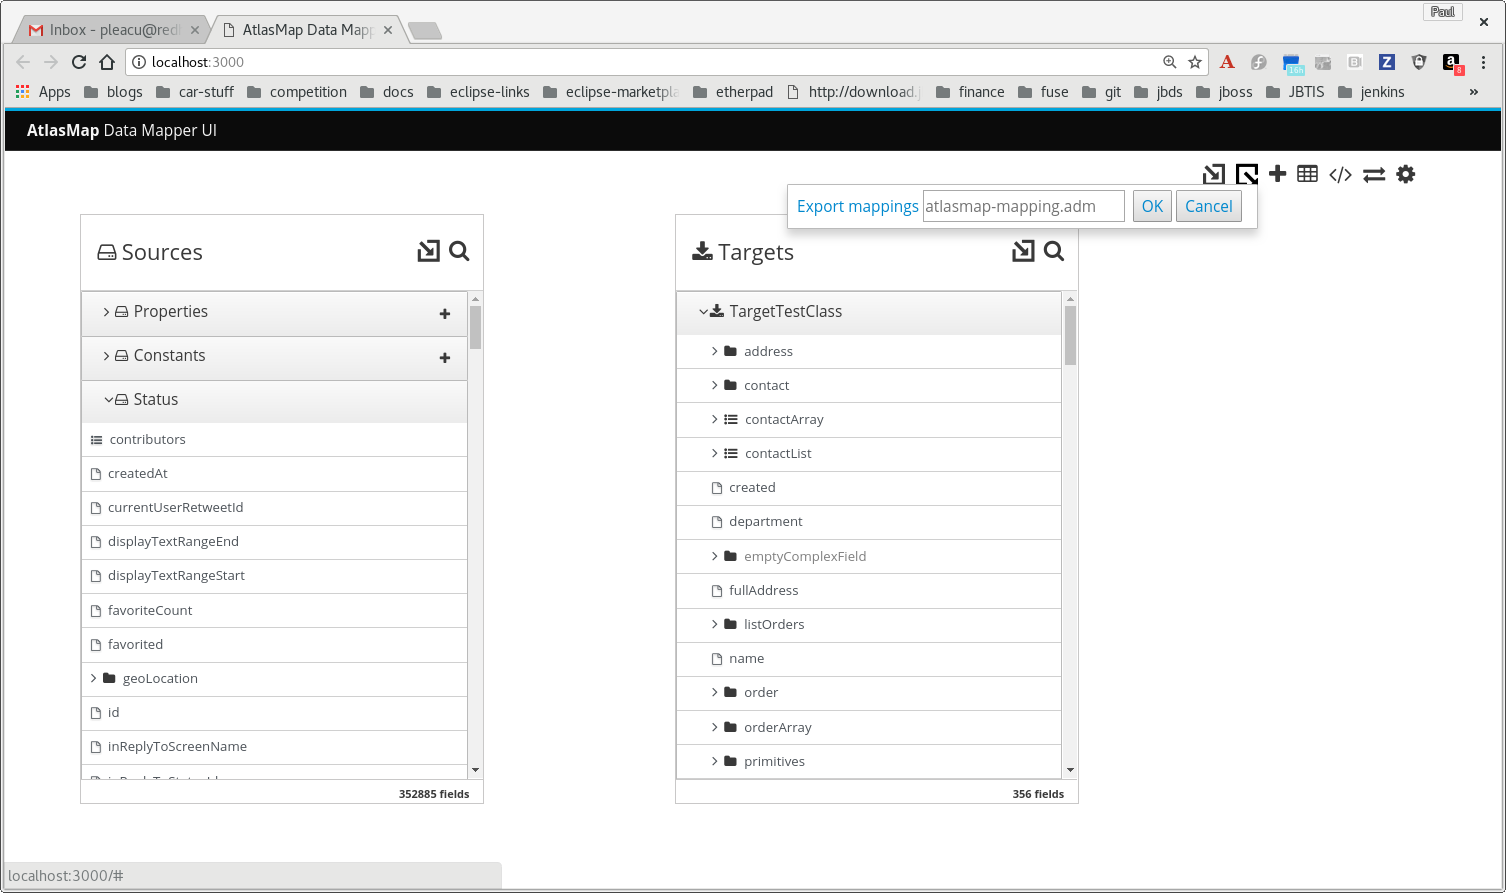This screenshot has height=893, width=1506.
Task: Open the mapping table view icon
Action: 1307,174
